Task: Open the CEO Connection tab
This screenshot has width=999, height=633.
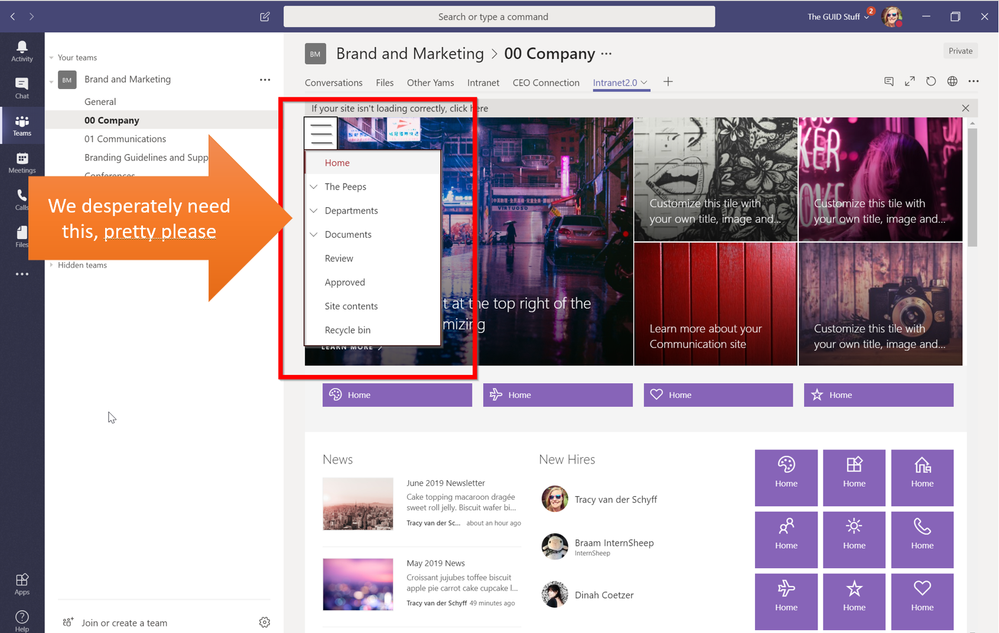Action: tap(546, 82)
